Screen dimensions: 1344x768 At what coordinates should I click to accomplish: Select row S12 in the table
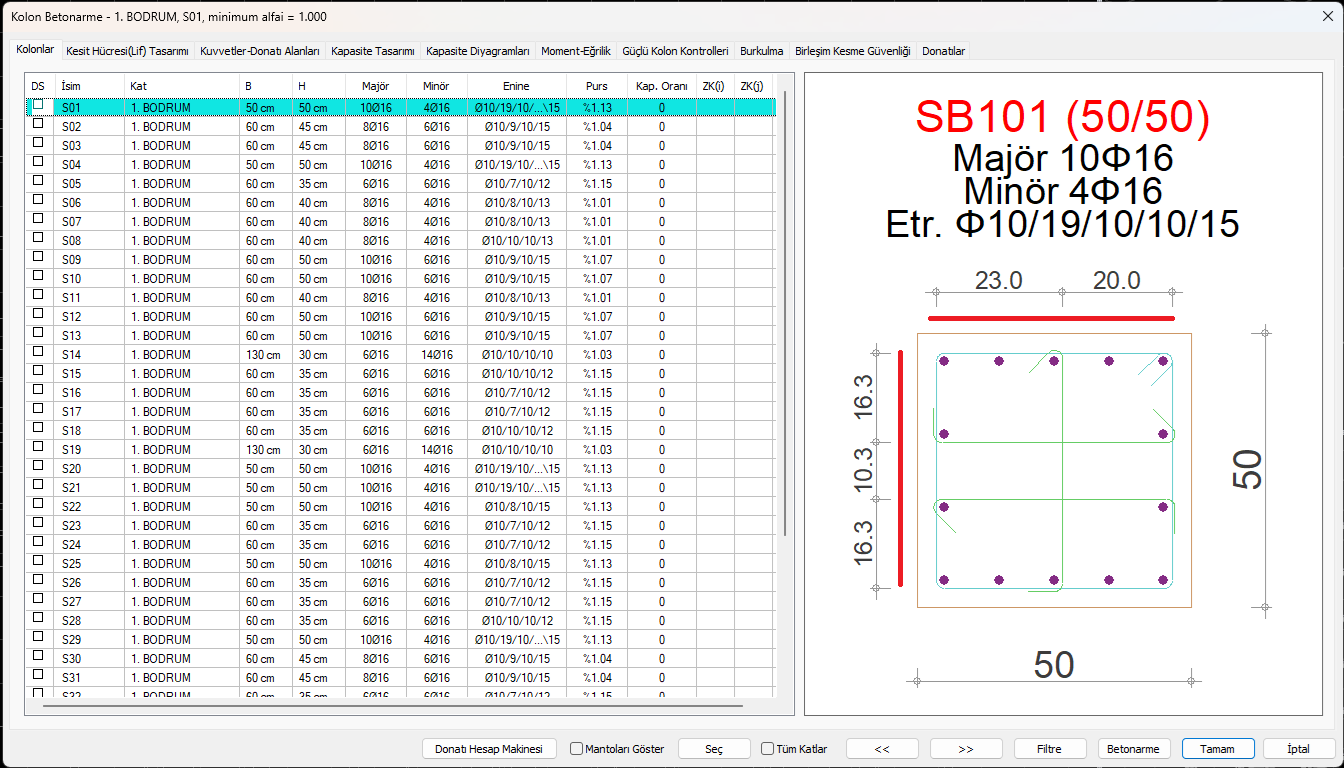point(400,316)
